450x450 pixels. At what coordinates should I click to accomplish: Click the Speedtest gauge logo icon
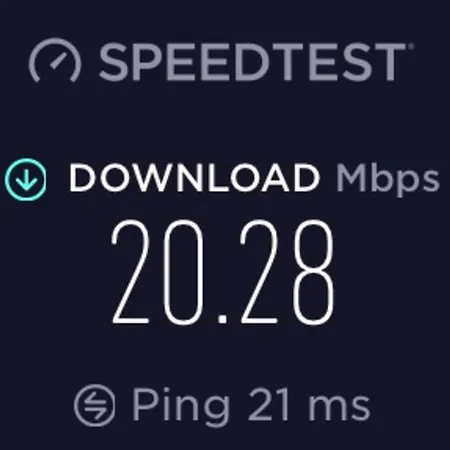[x=55, y=60]
